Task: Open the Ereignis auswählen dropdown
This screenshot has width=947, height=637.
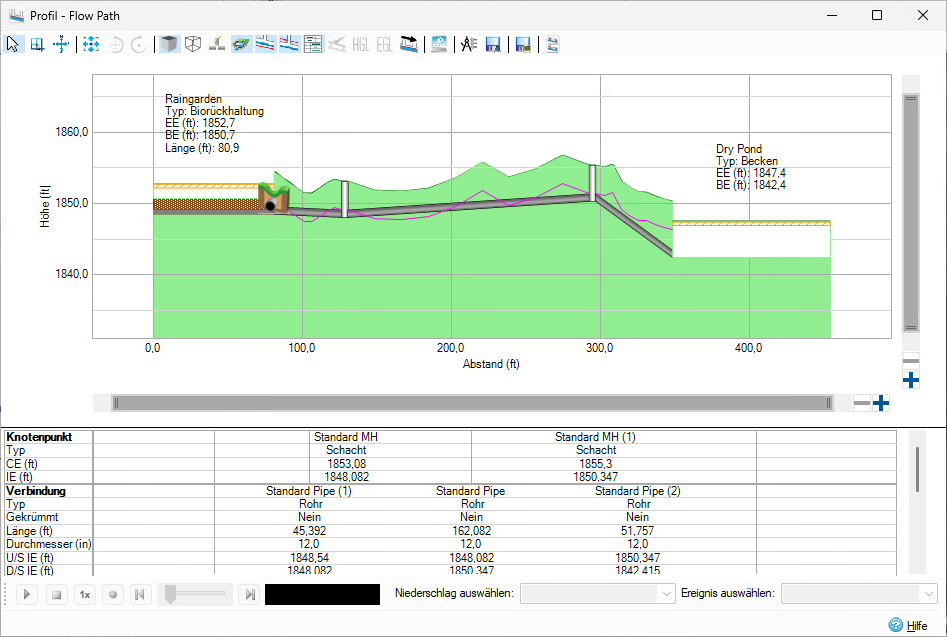Action: pos(859,594)
